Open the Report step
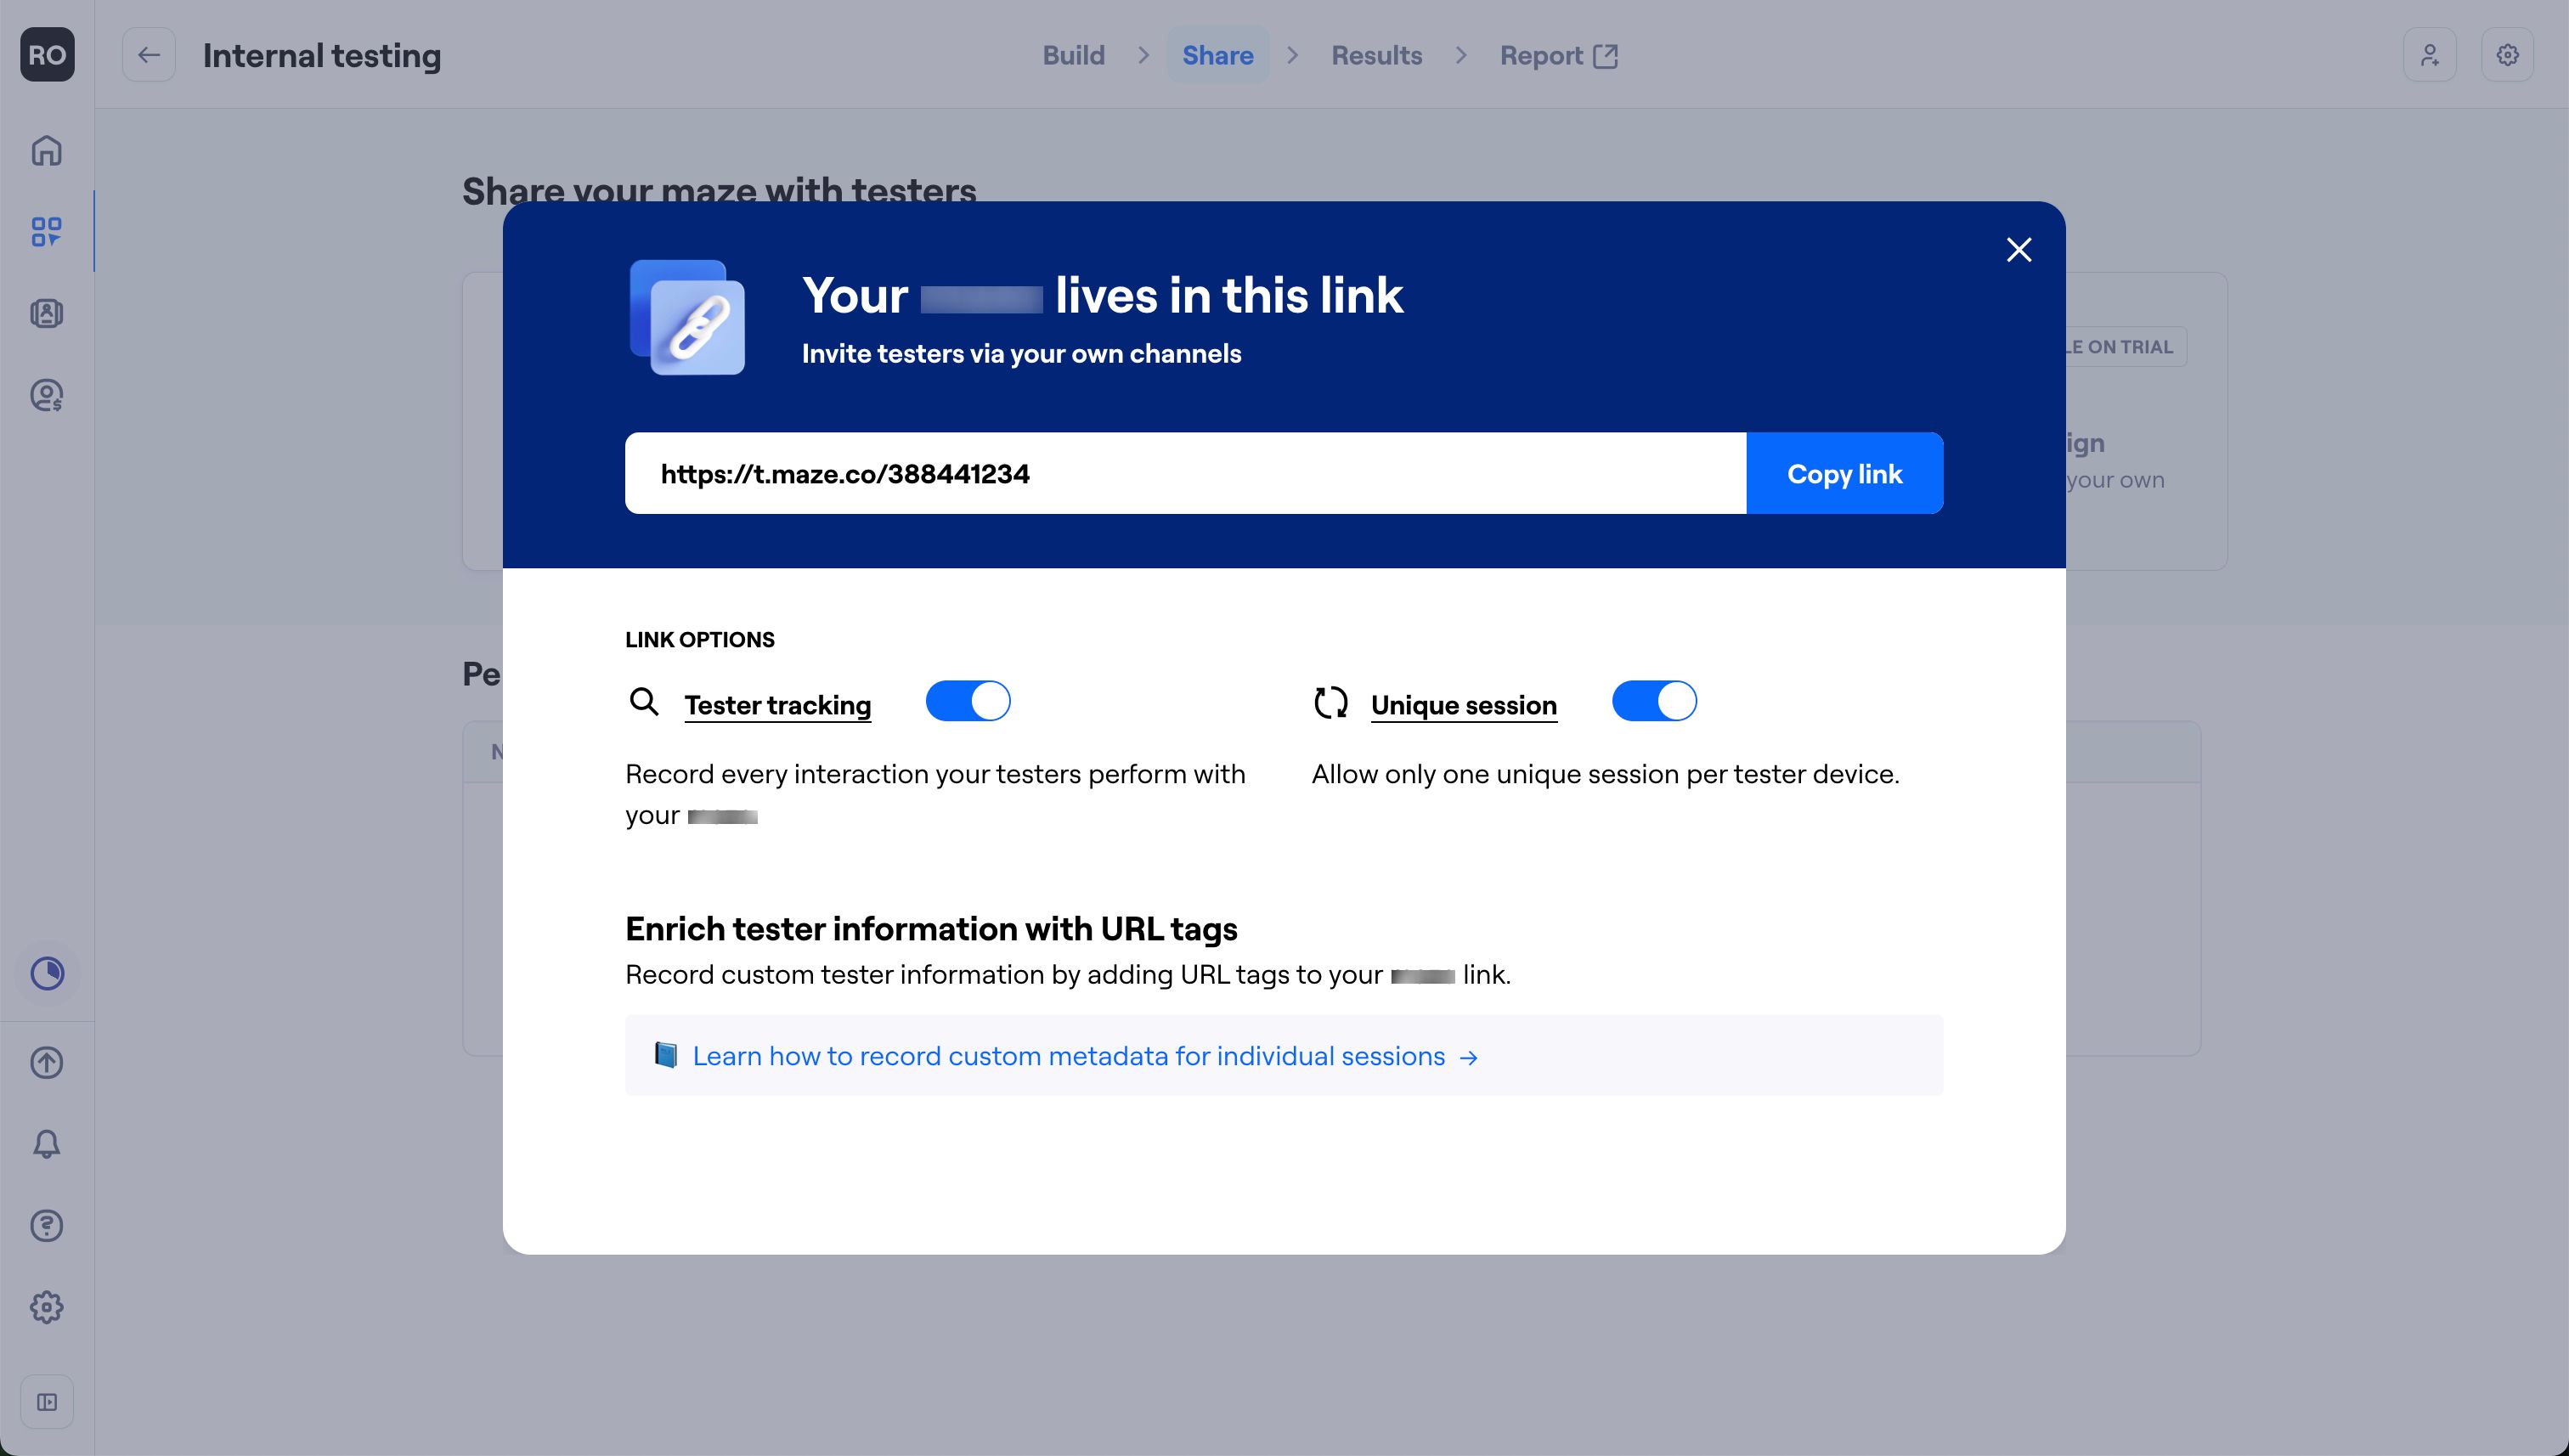Screen dimensions: 2569x1456 (1558, 55)
